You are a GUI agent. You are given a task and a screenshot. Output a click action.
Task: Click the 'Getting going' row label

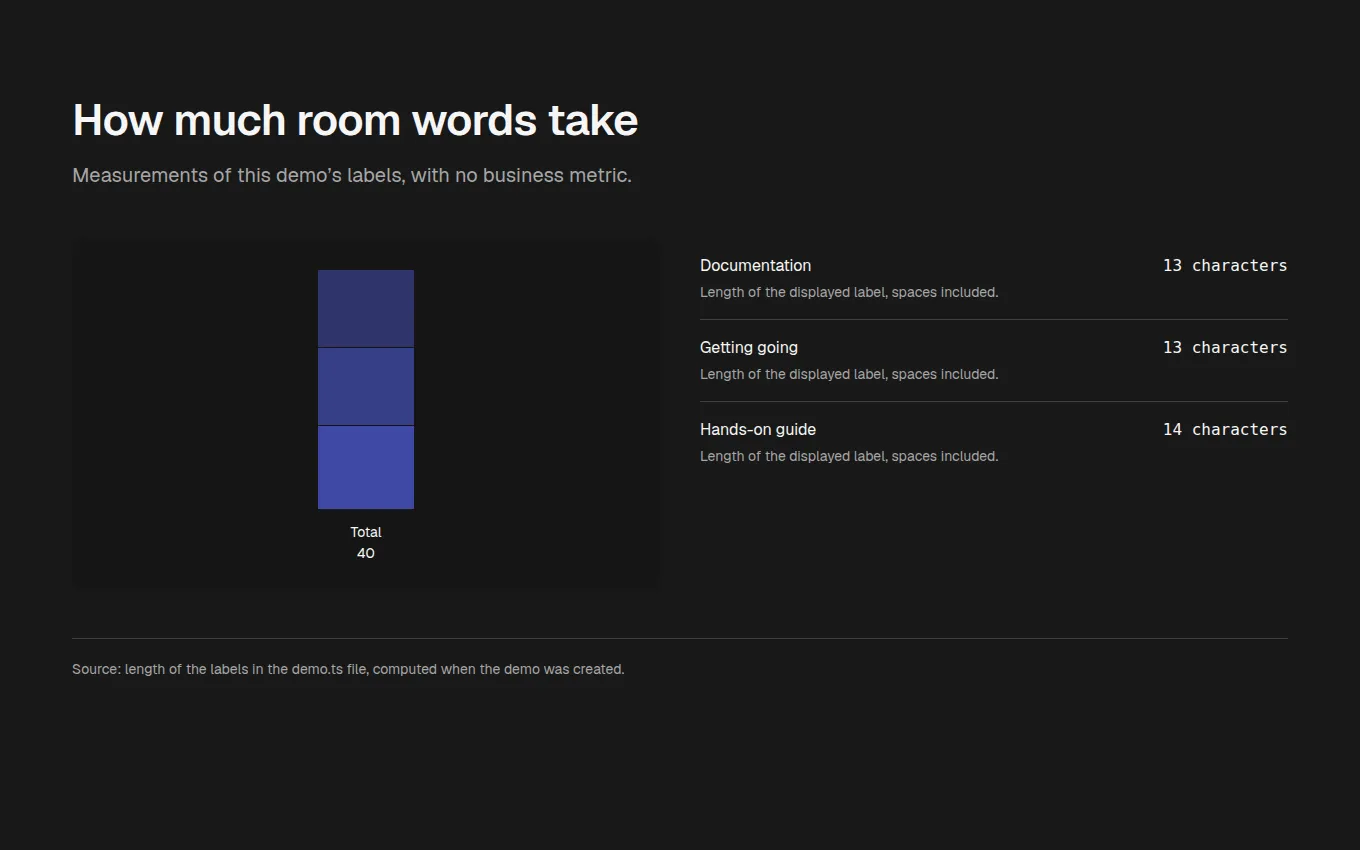tap(749, 347)
